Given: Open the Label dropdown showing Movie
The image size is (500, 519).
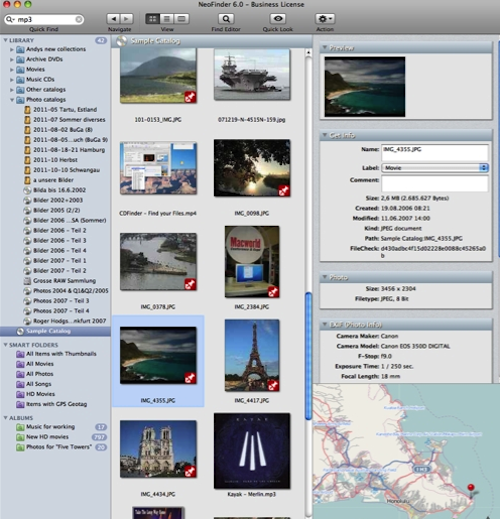Looking at the screenshot, I should (435, 168).
